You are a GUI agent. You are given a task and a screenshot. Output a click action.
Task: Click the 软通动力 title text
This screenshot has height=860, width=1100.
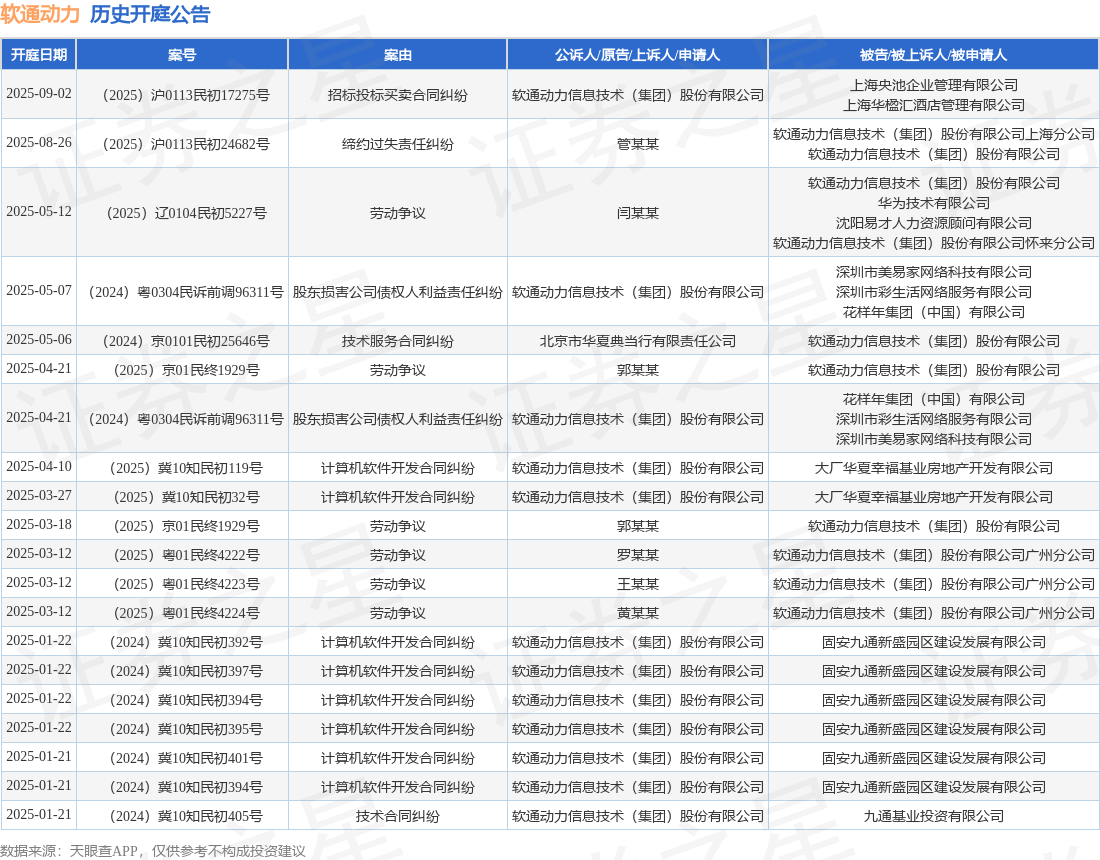pos(41,15)
